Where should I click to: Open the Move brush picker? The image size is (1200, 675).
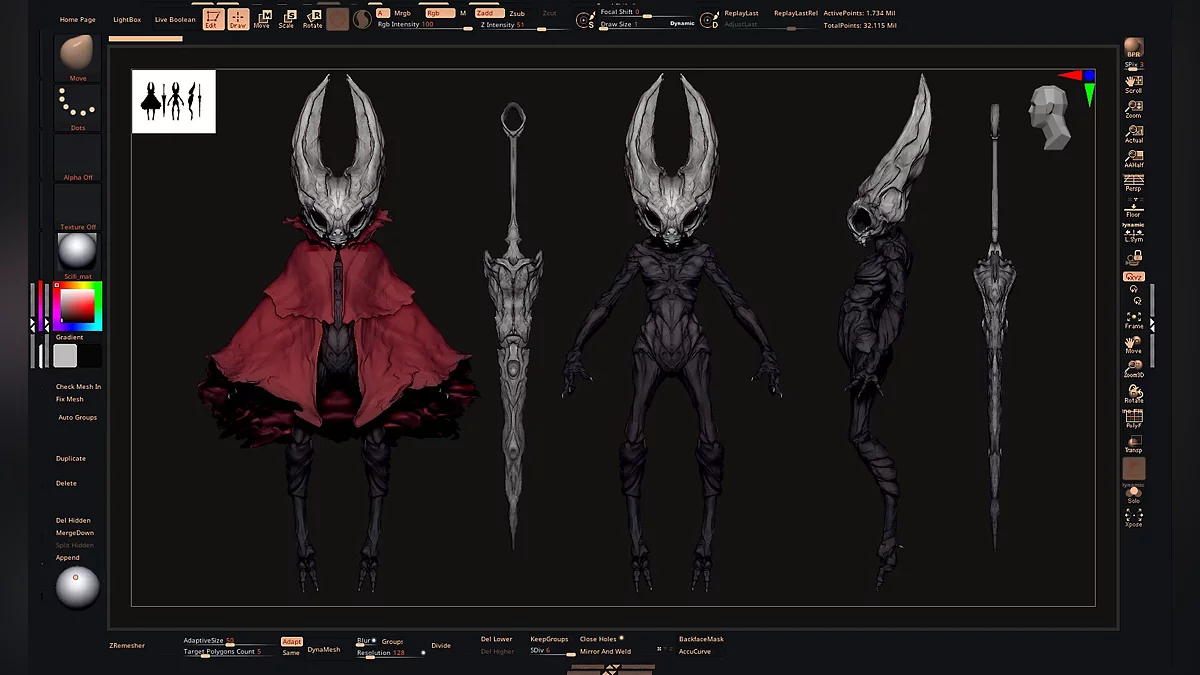(x=77, y=55)
